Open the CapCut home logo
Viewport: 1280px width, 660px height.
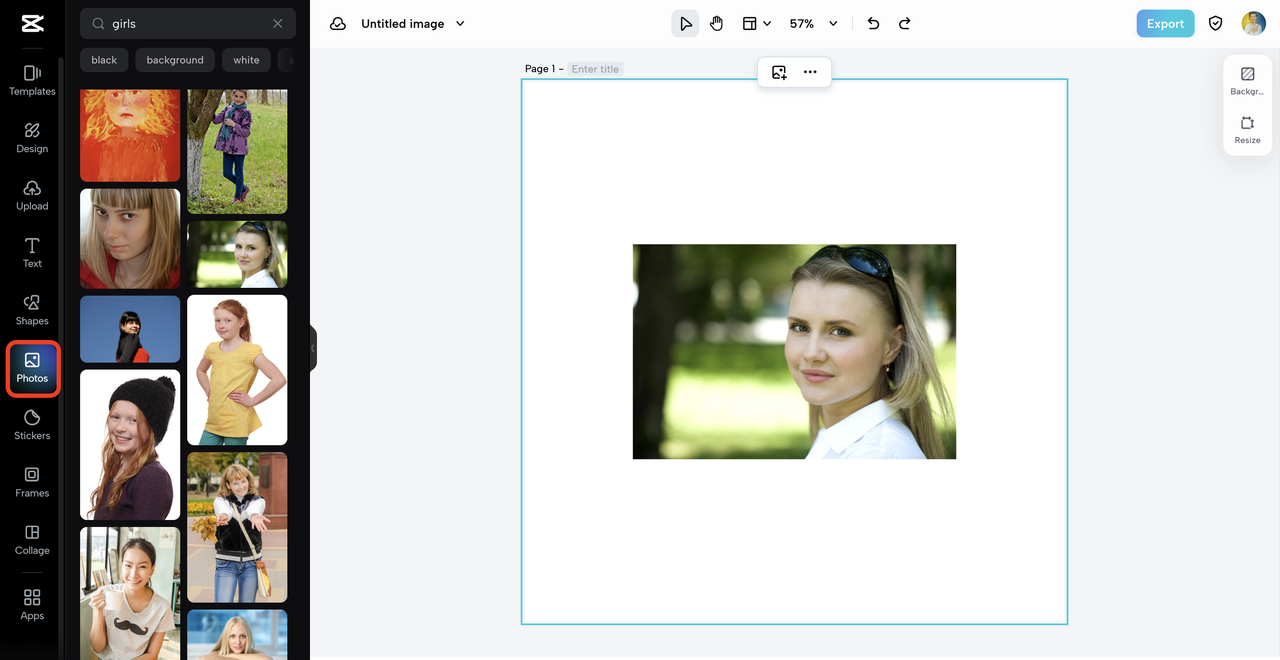pyautogui.click(x=31, y=24)
